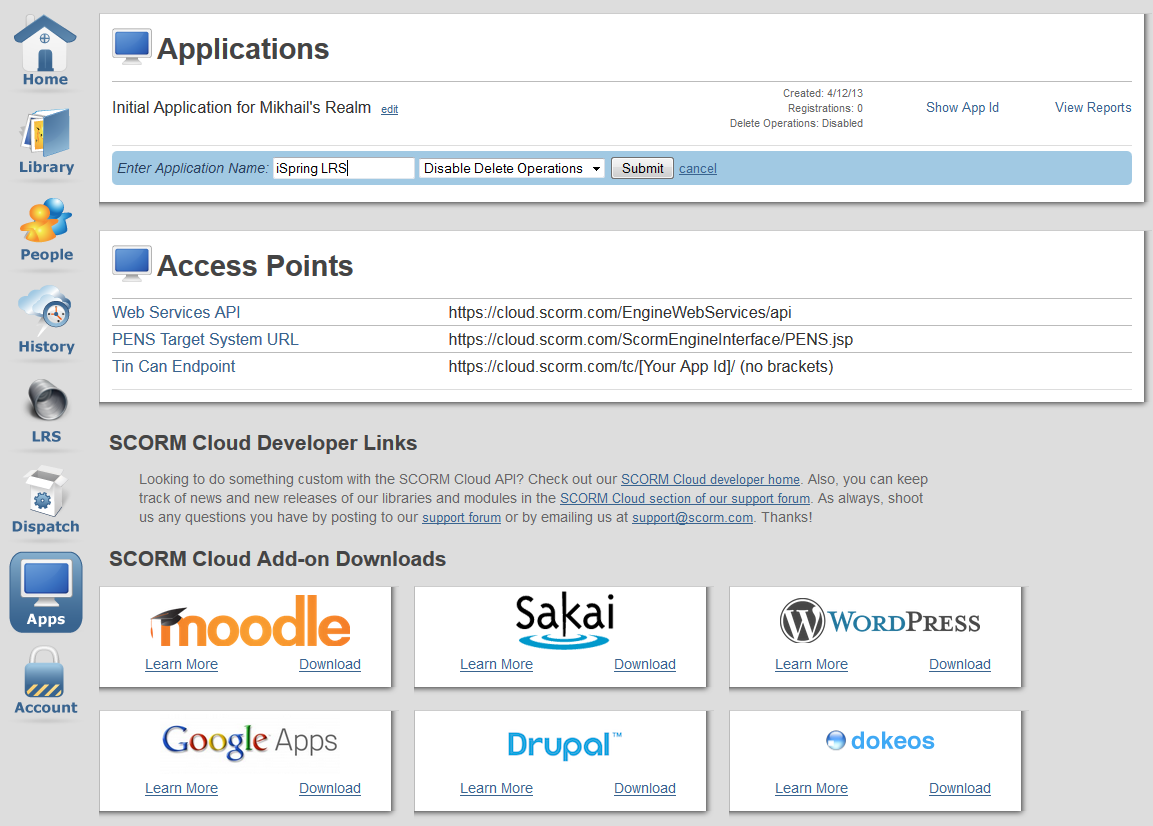Click the Google Apps logo
Viewport: 1153px width, 826px height.
click(x=250, y=741)
